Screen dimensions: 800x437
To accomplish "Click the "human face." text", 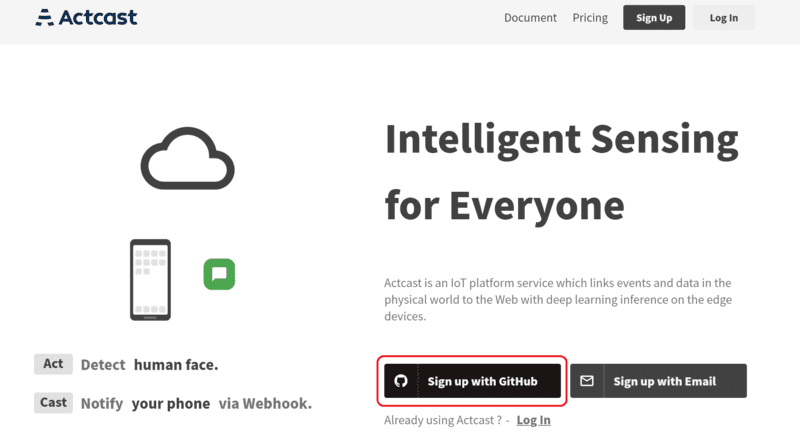I will tap(176, 365).
